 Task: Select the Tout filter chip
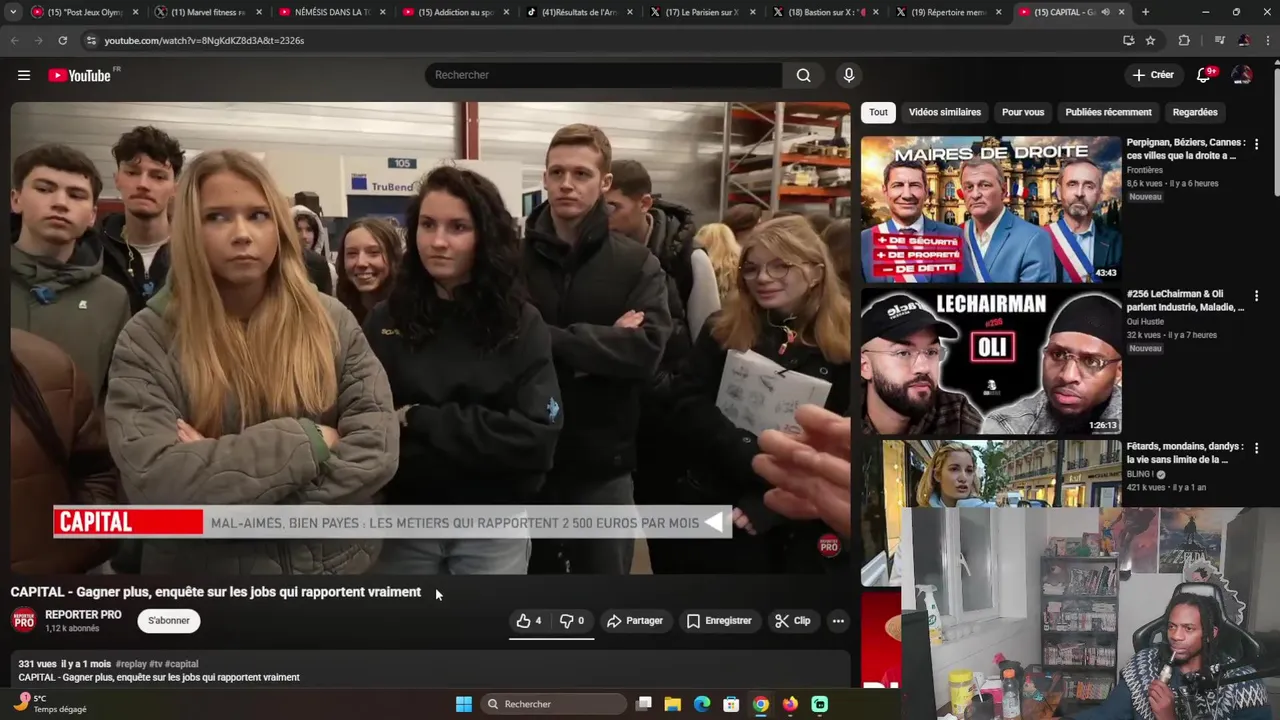878,112
